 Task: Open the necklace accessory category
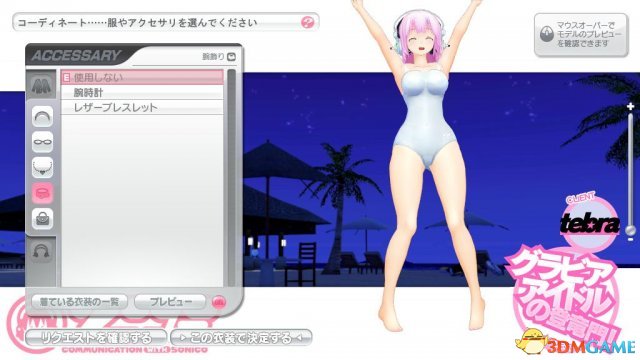(42, 167)
